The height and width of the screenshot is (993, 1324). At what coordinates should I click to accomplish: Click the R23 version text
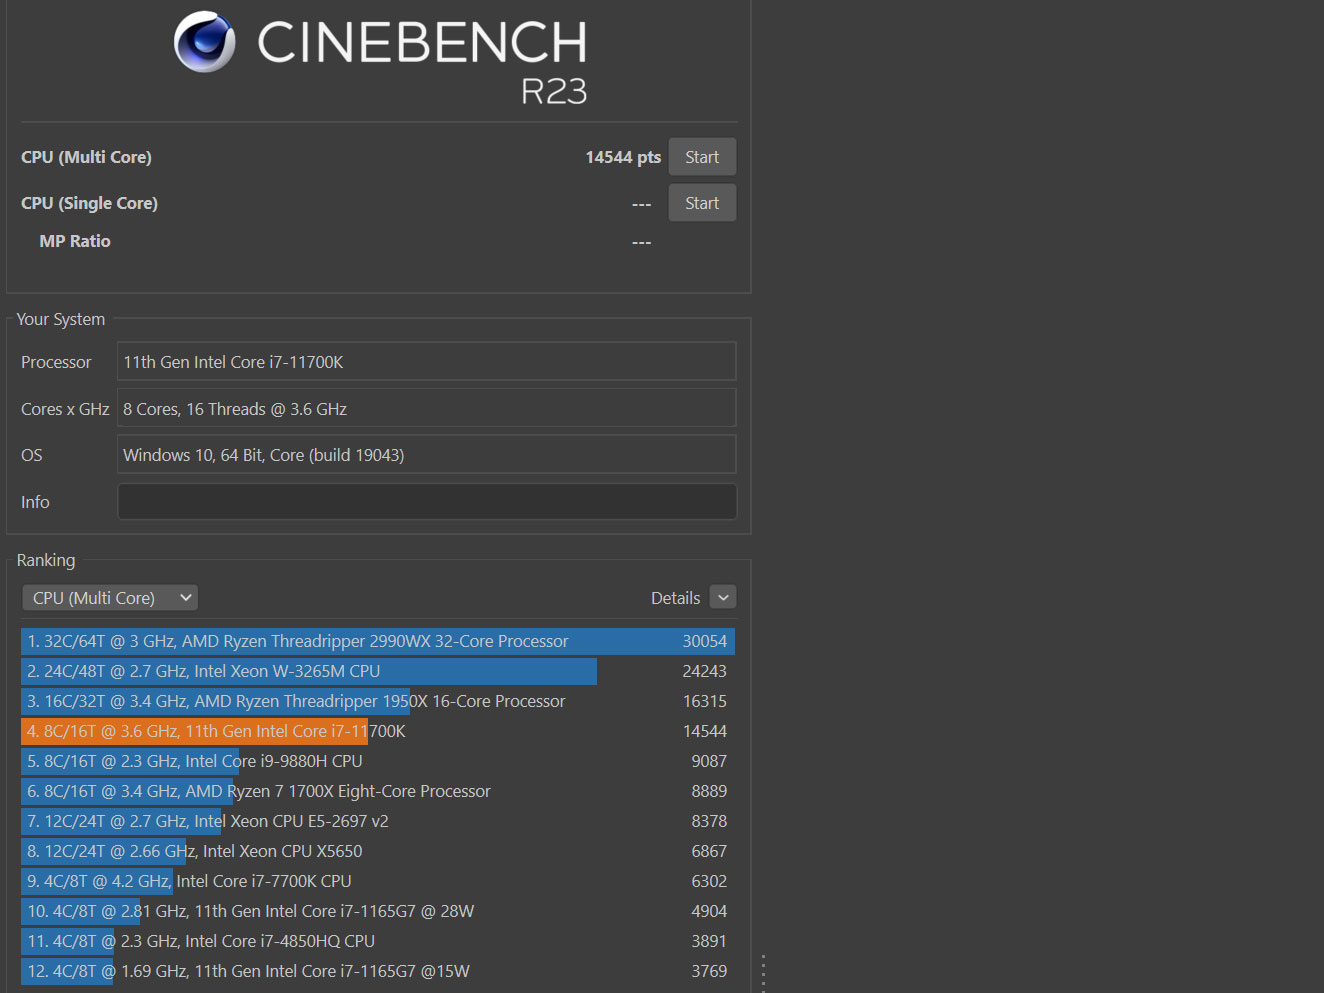[554, 92]
